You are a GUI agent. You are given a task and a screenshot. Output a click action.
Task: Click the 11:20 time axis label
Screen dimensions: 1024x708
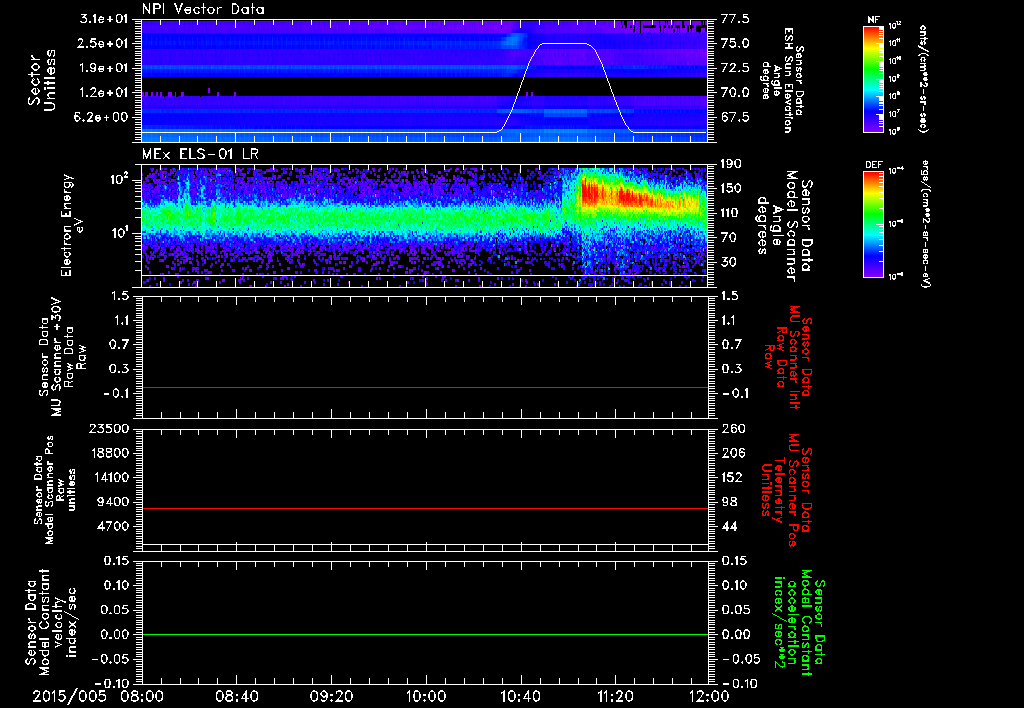click(x=615, y=696)
